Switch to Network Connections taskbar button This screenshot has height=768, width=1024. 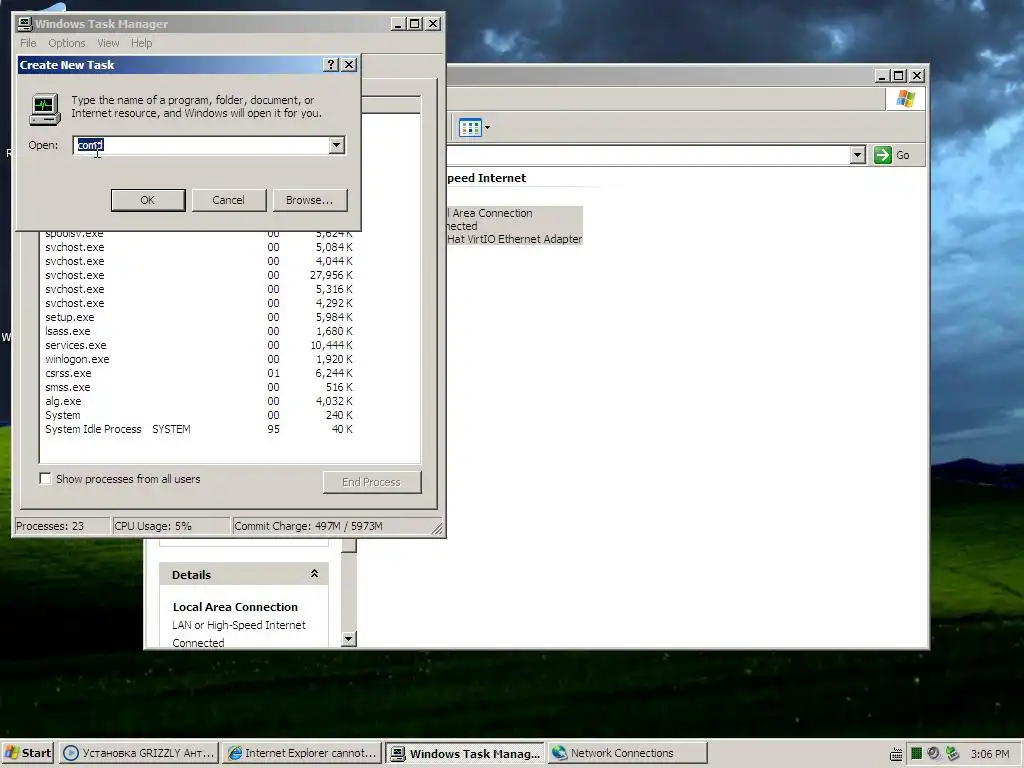click(628, 753)
